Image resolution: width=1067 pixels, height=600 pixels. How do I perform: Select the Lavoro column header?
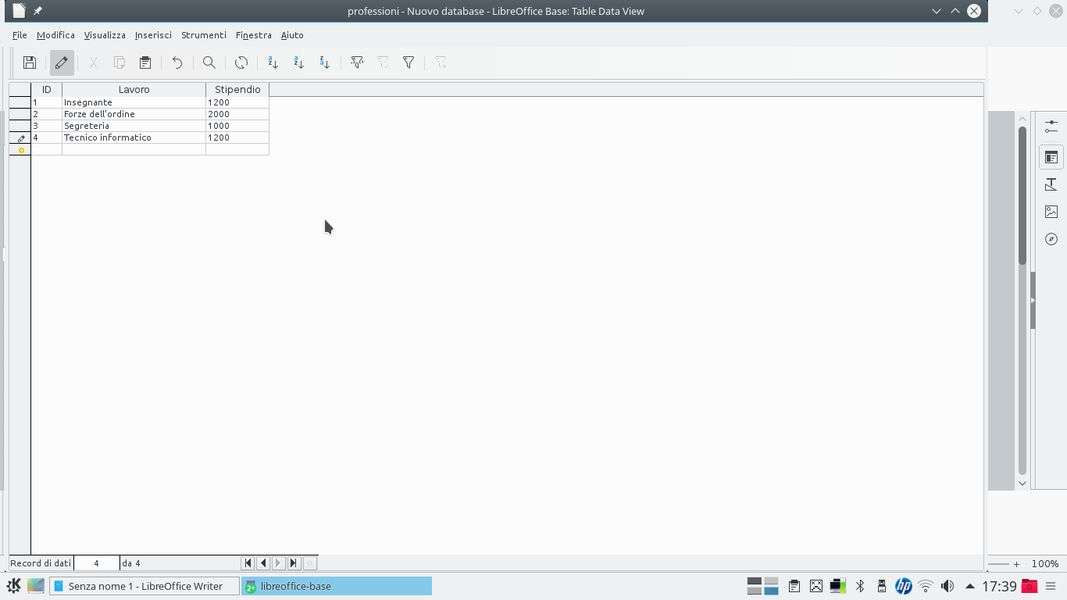pyautogui.click(x=133, y=89)
